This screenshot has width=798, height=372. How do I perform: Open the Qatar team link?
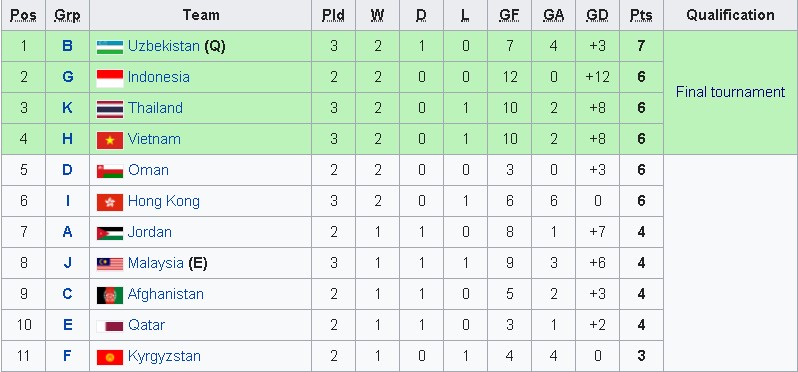(147, 325)
